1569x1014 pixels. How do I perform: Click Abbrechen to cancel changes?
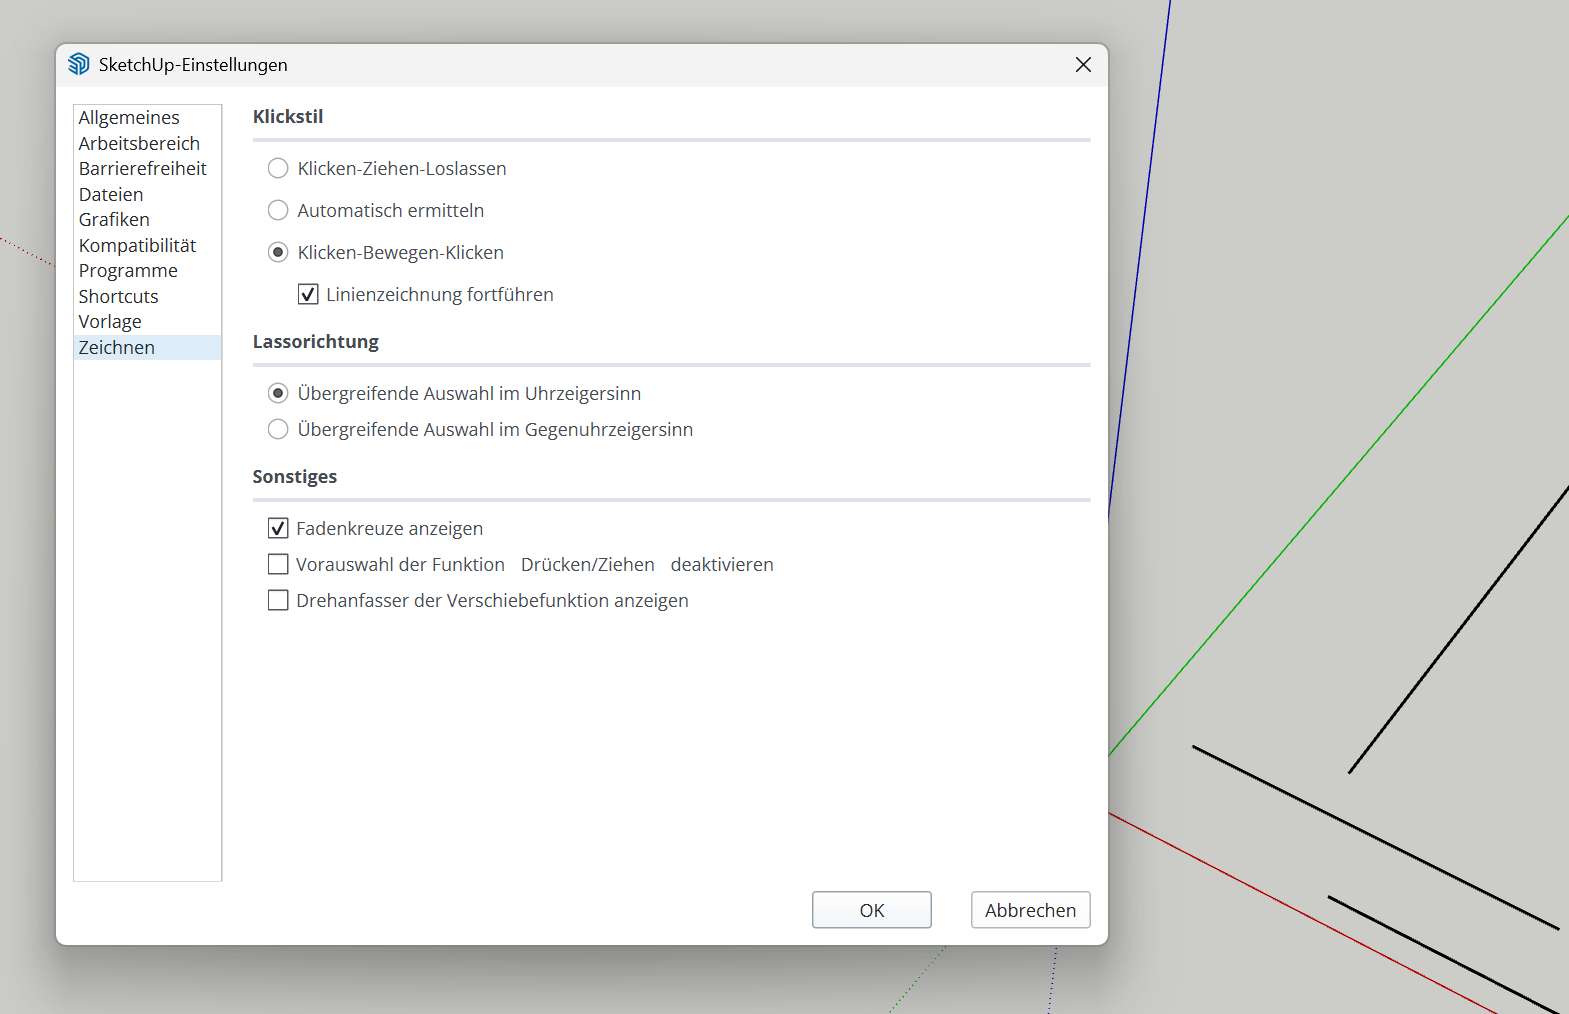point(1030,910)
